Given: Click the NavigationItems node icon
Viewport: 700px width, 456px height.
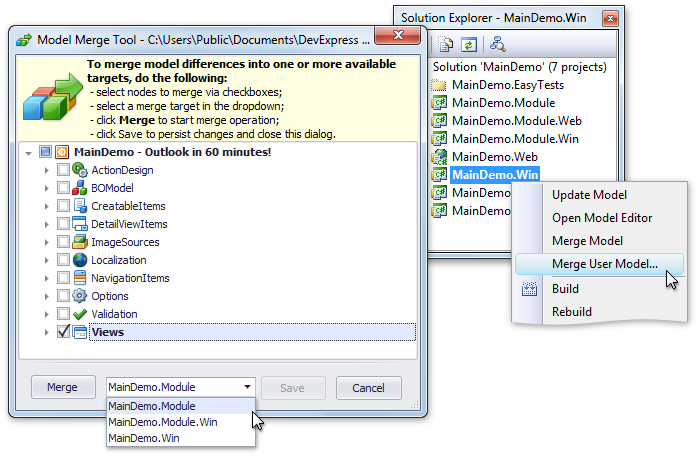Looking at the screenshot, I should pos(79,278).
